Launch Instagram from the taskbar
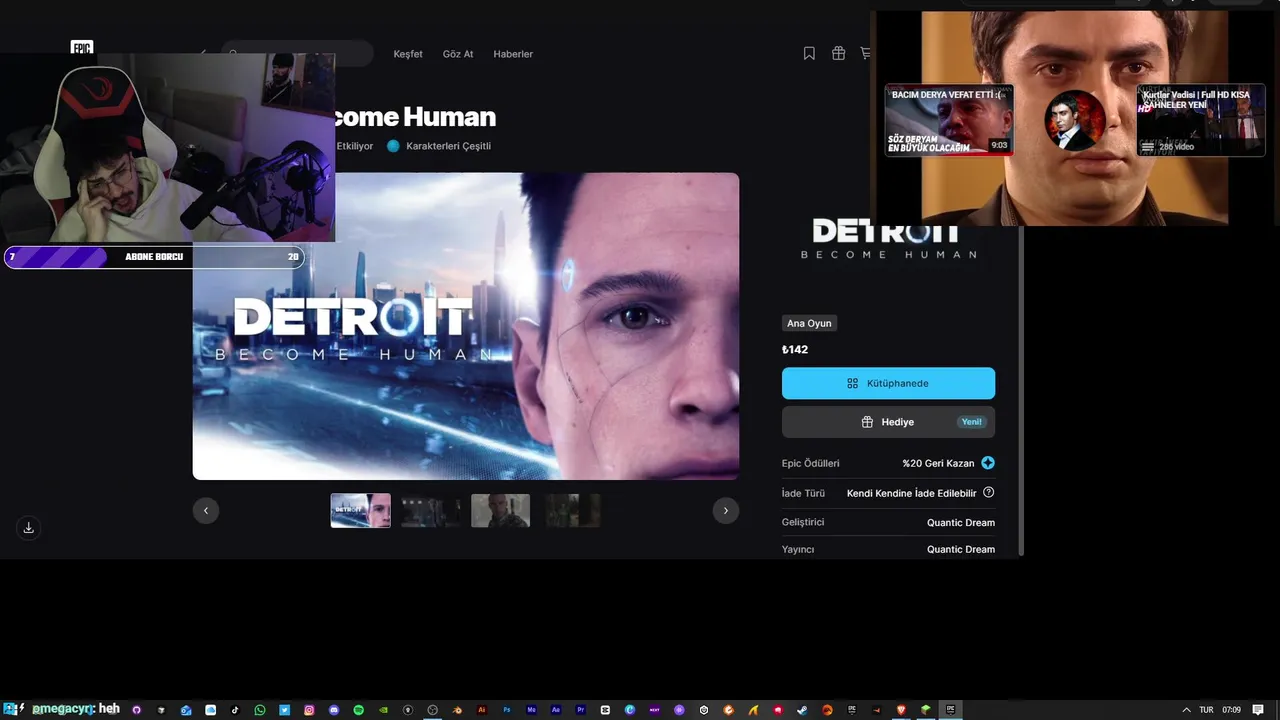1280x720 pixels. [x=309, y=710]
